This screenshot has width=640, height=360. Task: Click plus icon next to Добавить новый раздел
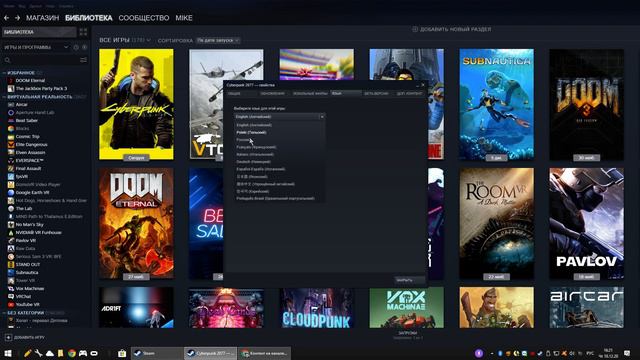[415, 29]
